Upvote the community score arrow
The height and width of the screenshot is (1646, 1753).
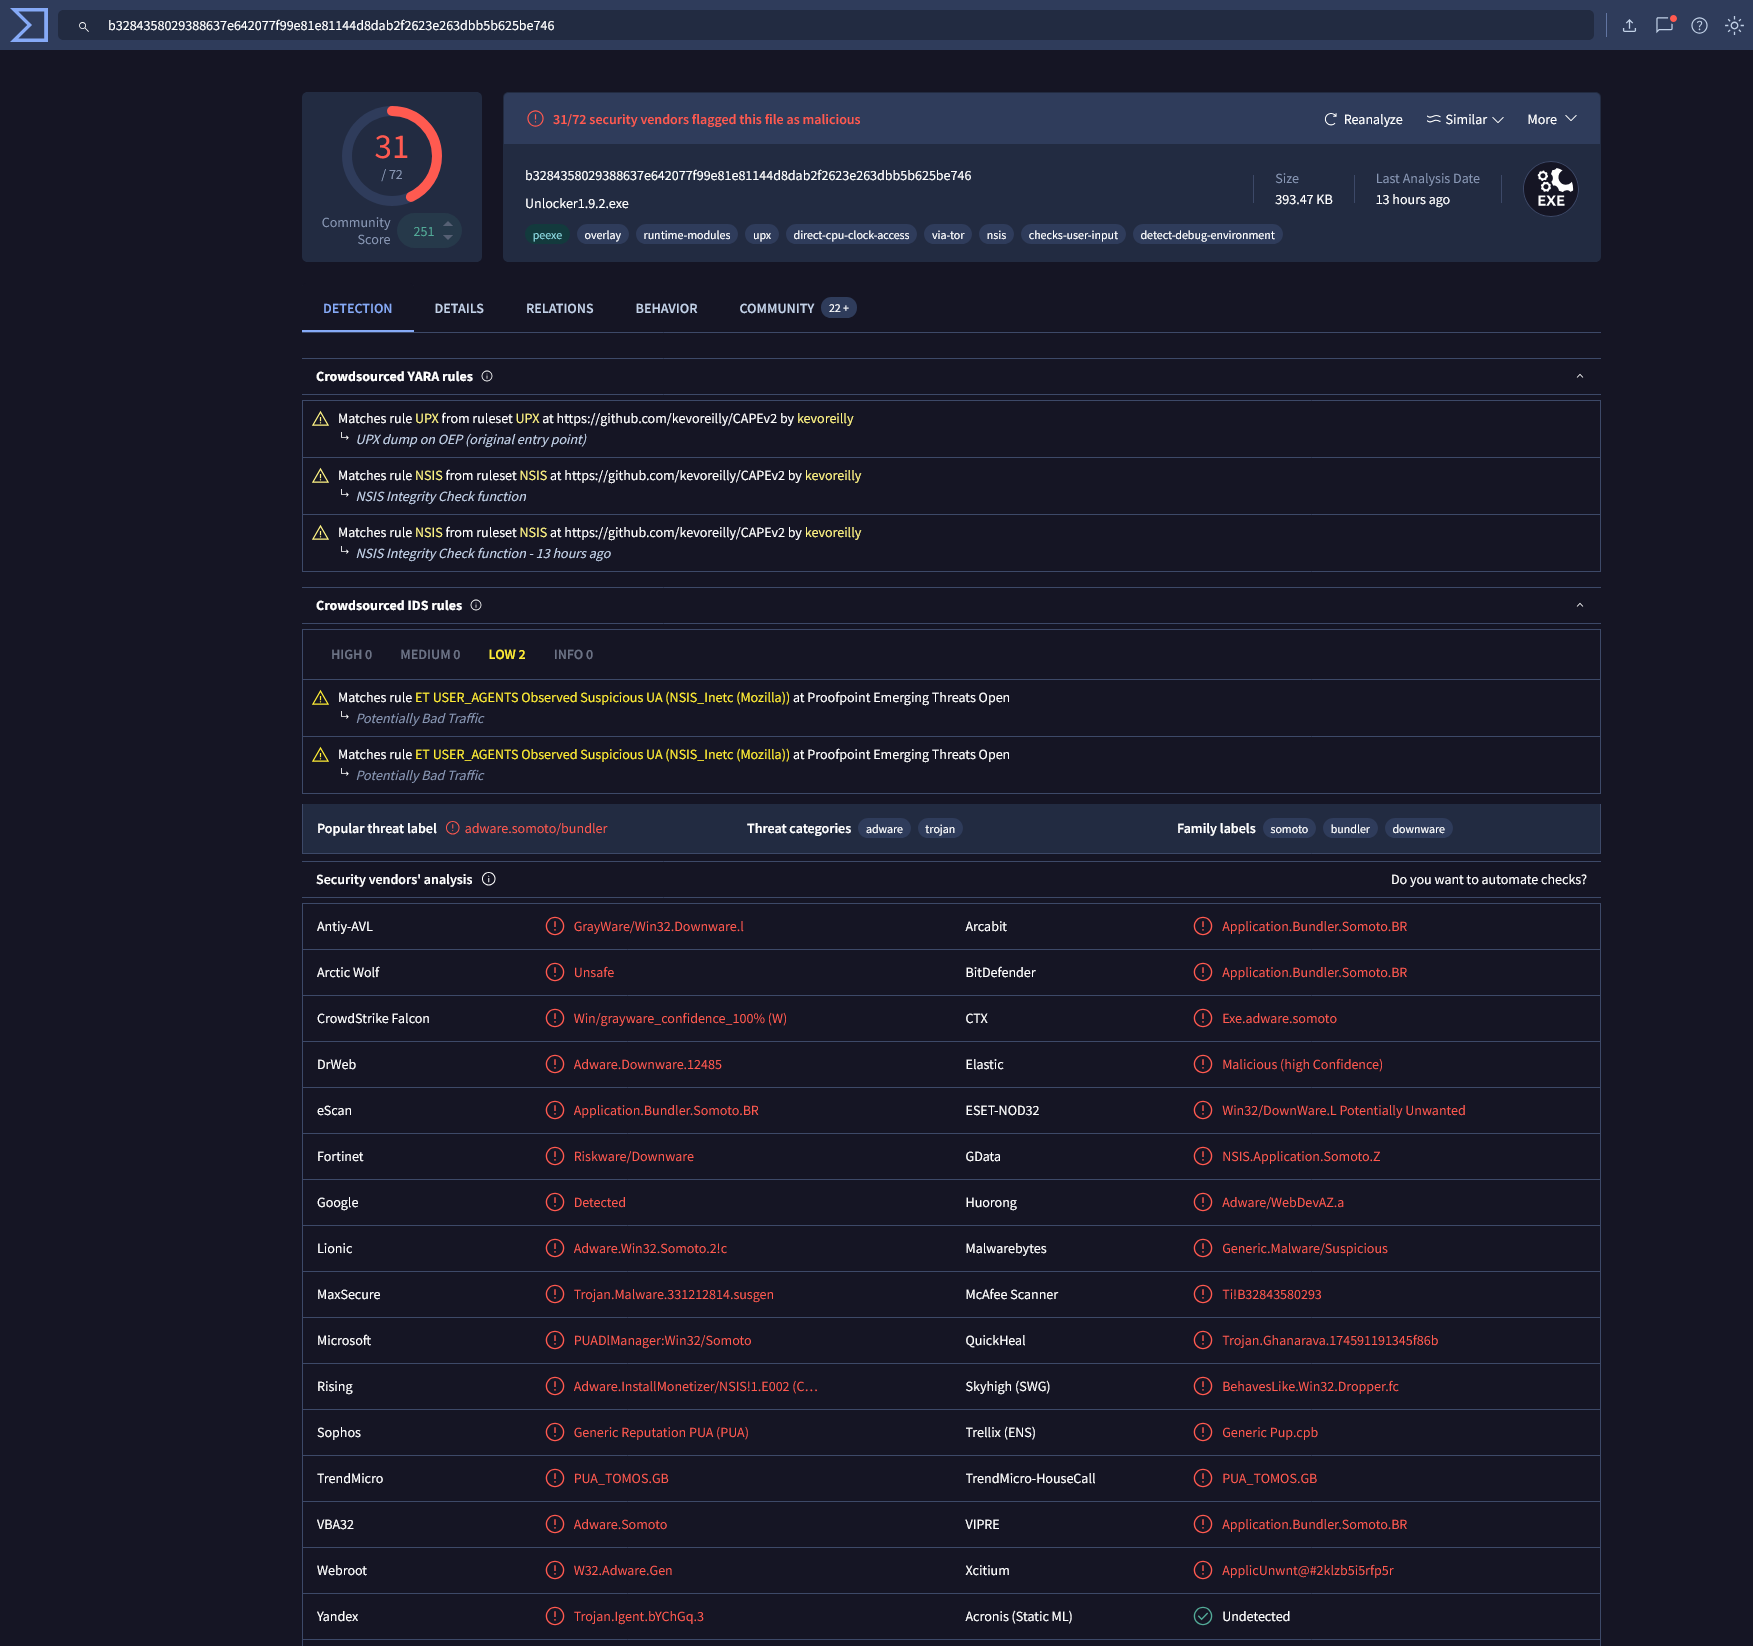coord(448,224)
